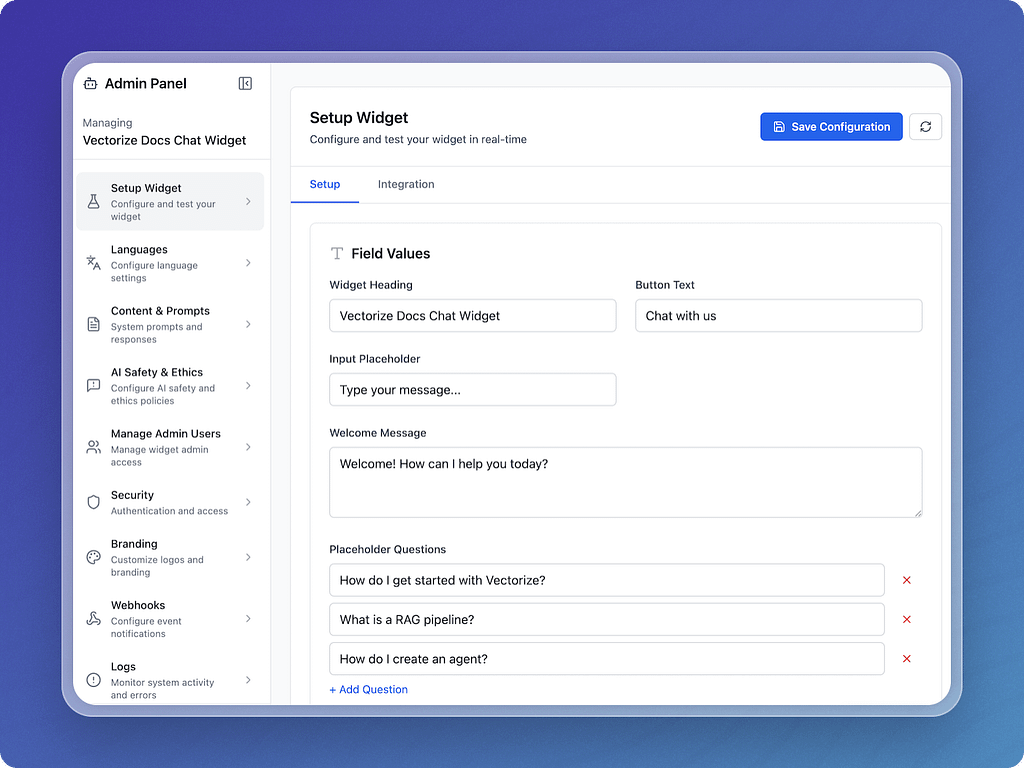Expand the Manage Admin Users chevron

[248, 447]
